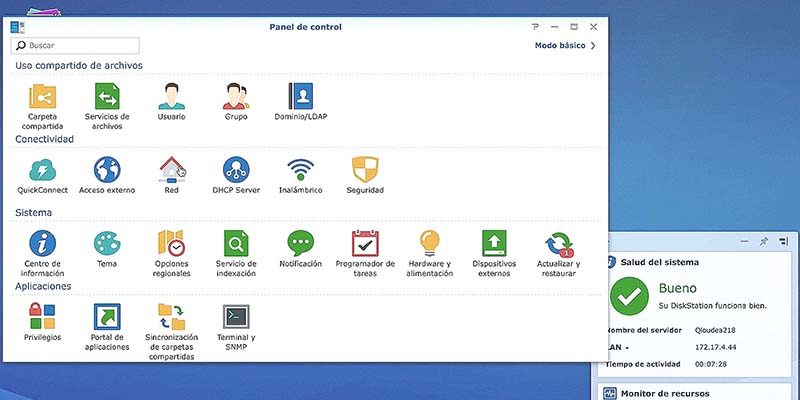Expand the LAN dropdown in widget
Screen dimensions: 800x400
627,348
